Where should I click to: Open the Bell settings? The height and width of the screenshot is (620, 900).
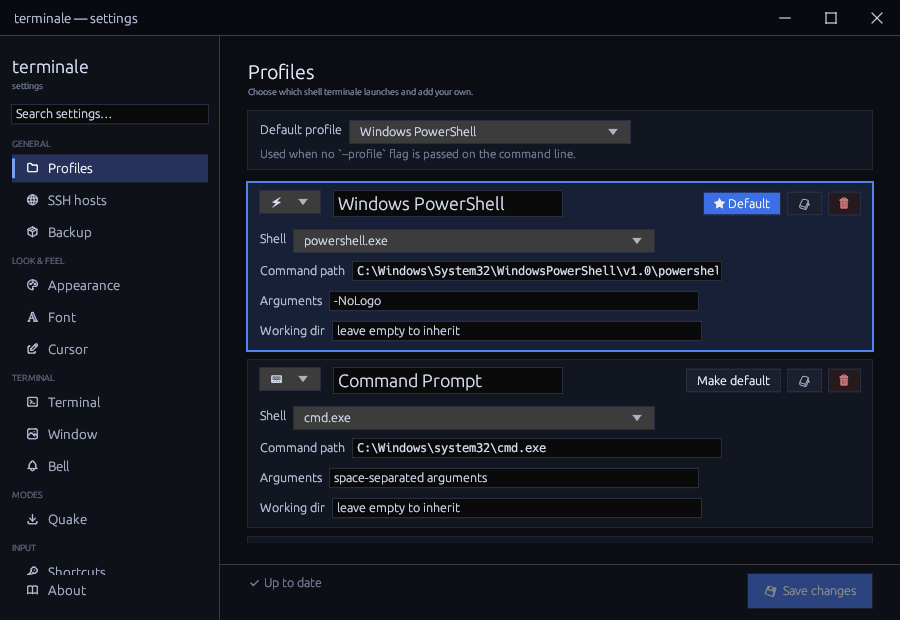[110, 467]
